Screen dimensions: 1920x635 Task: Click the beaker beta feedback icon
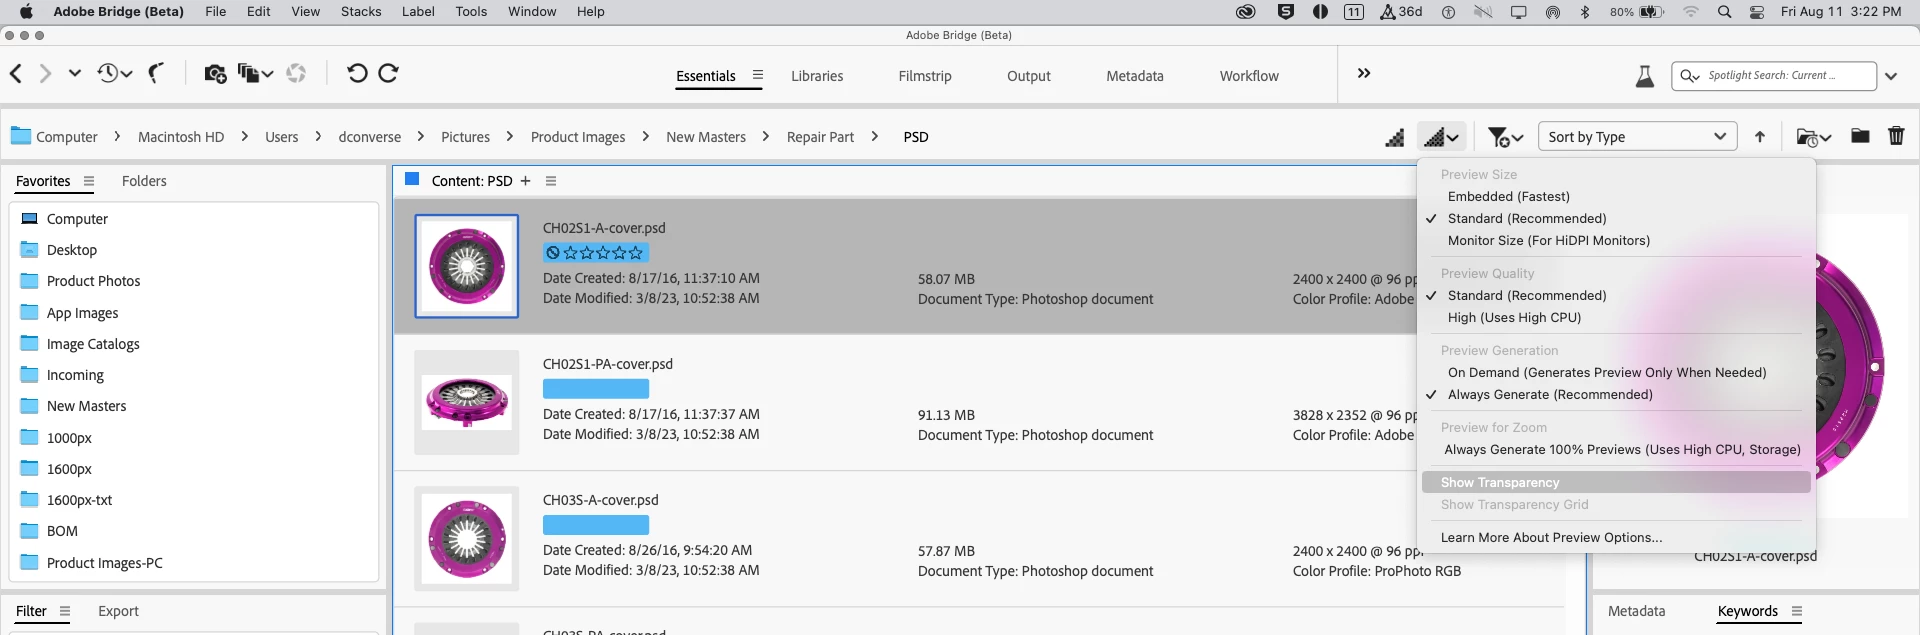pyautogui.click(x=1645, y=76)
